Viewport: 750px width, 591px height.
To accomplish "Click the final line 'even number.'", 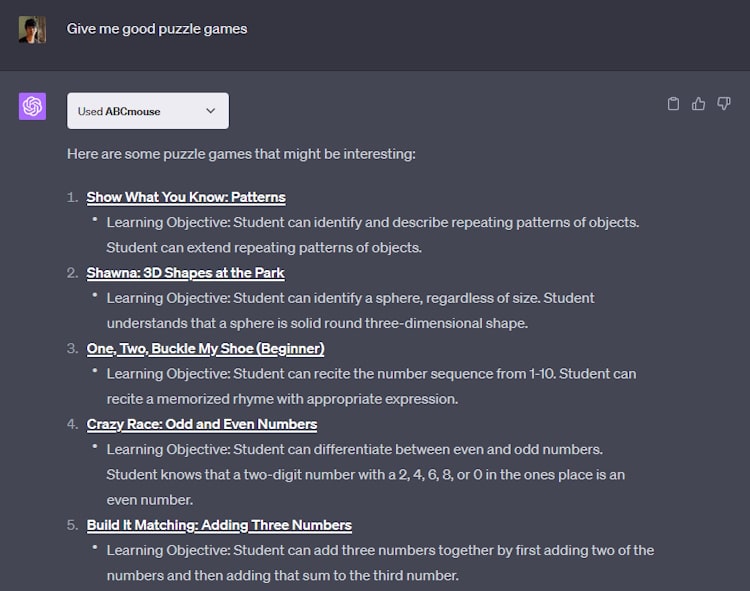I will (150, 500).
